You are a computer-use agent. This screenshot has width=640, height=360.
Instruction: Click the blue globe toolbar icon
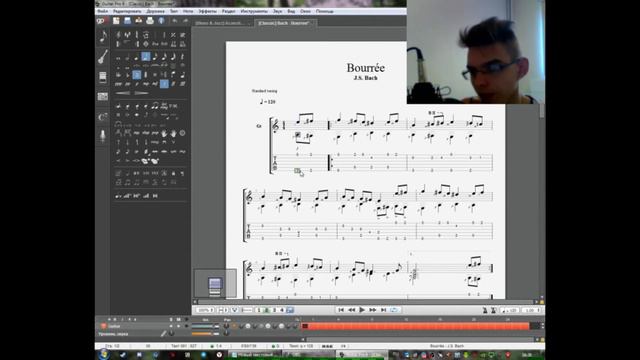(161, 20)
